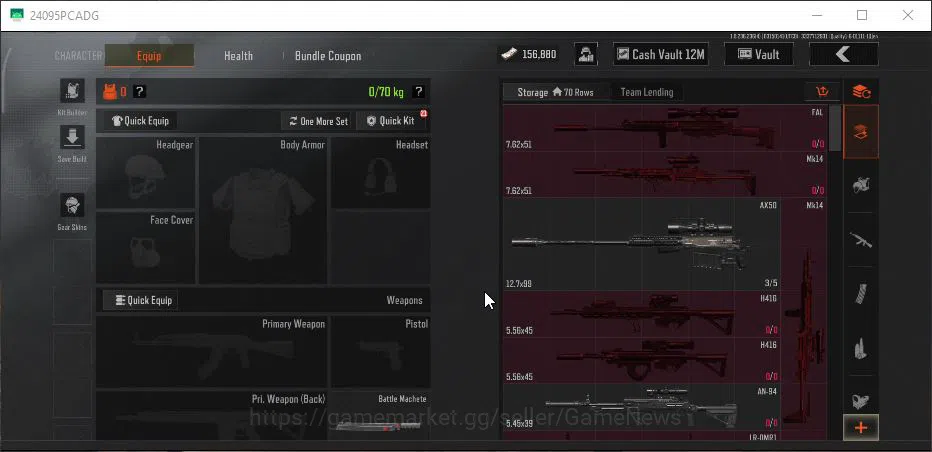Open the help icon beside armor count
Screen dimensions: 932x452
(139, 92)
